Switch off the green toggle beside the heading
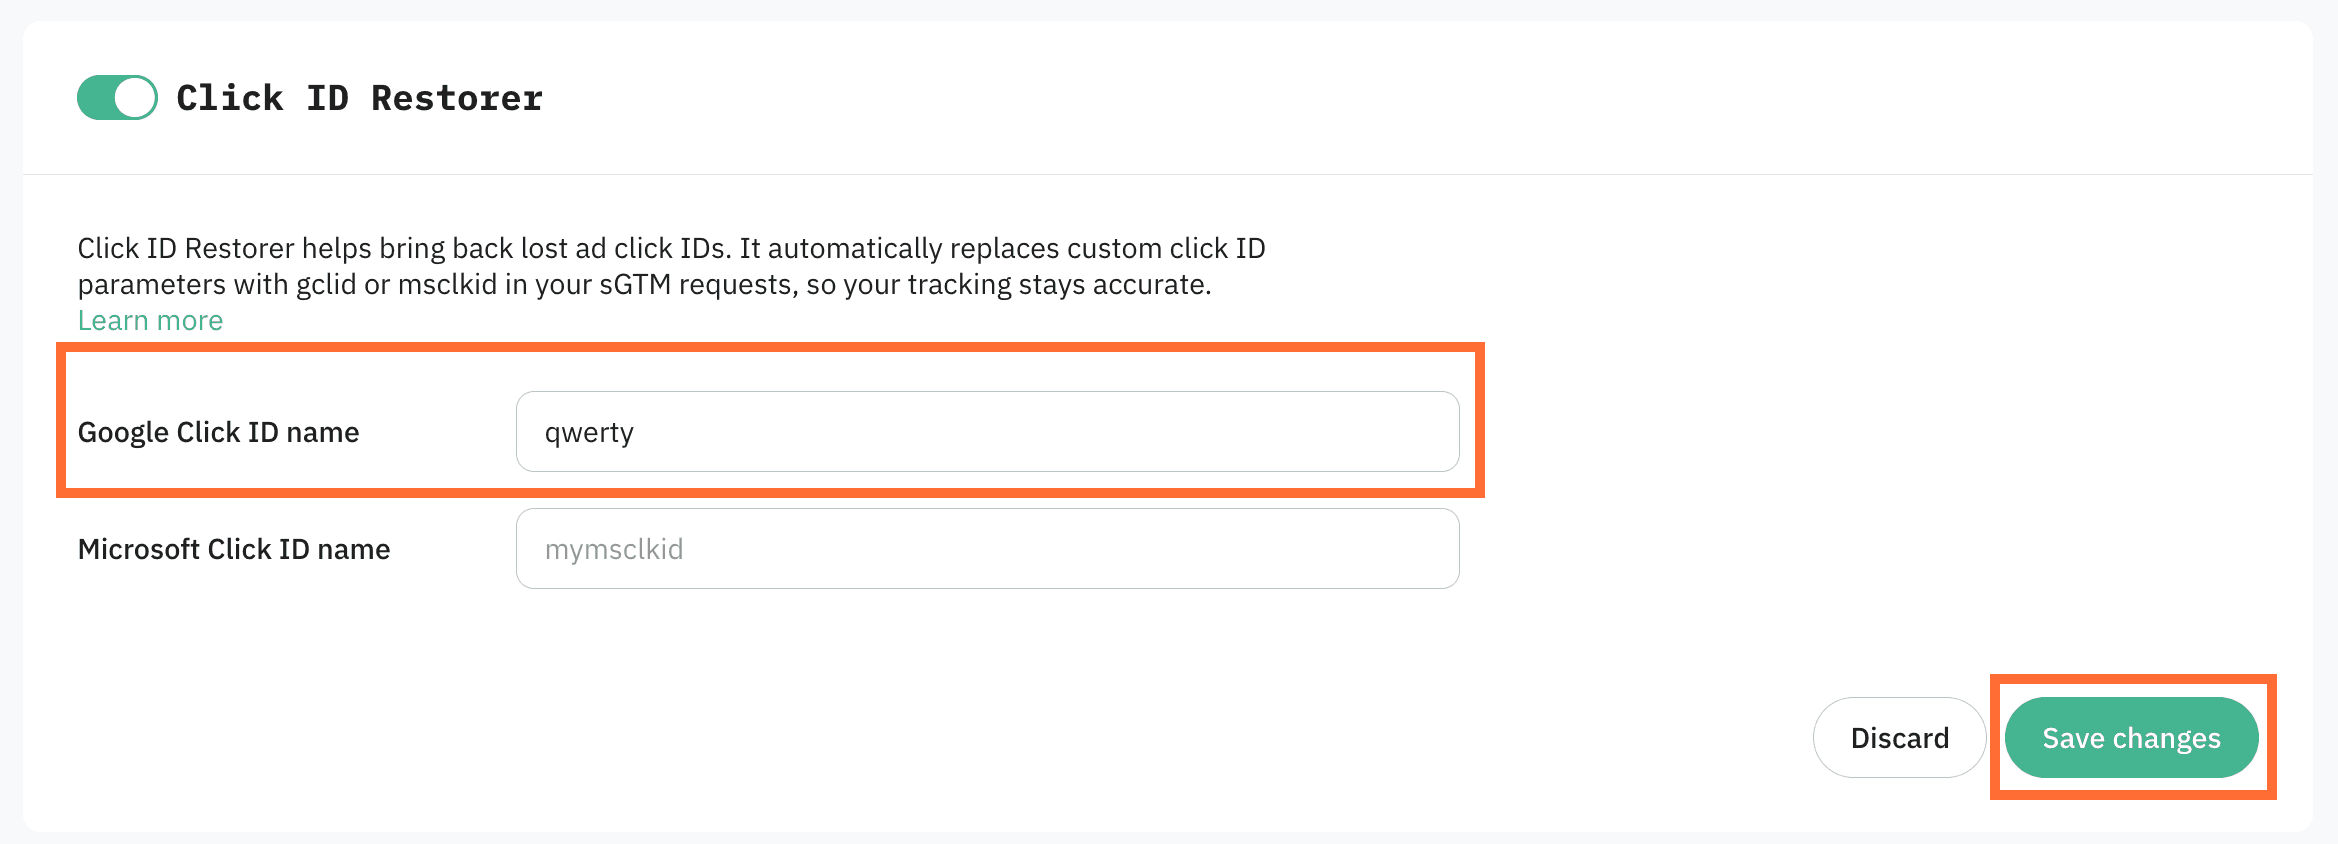This screenshot has height=844, width=2338. click(x=117, y=98)
